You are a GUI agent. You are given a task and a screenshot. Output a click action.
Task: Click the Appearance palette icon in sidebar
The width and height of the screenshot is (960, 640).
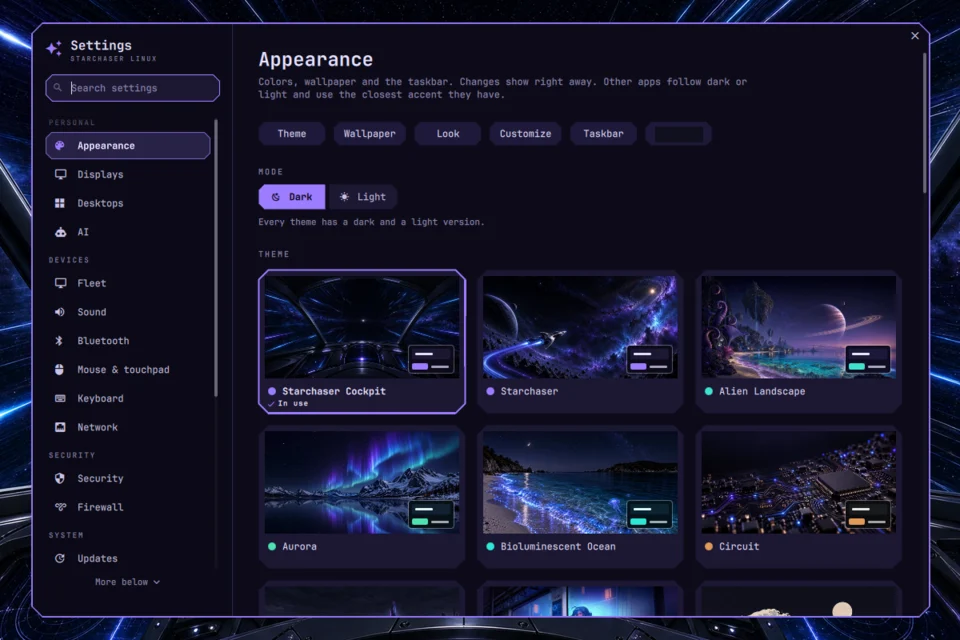pyautogui.click(x=59, y=146)
